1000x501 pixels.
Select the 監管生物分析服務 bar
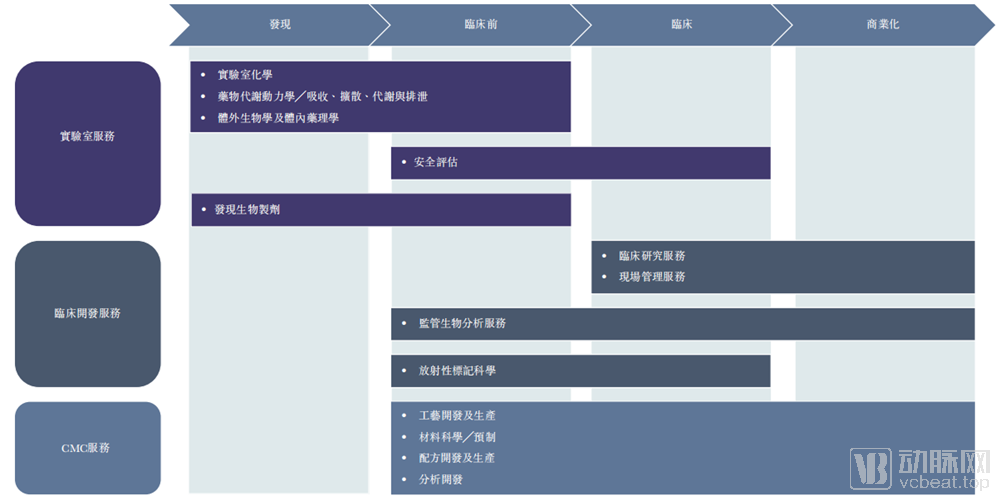click(x=682, y=324)
